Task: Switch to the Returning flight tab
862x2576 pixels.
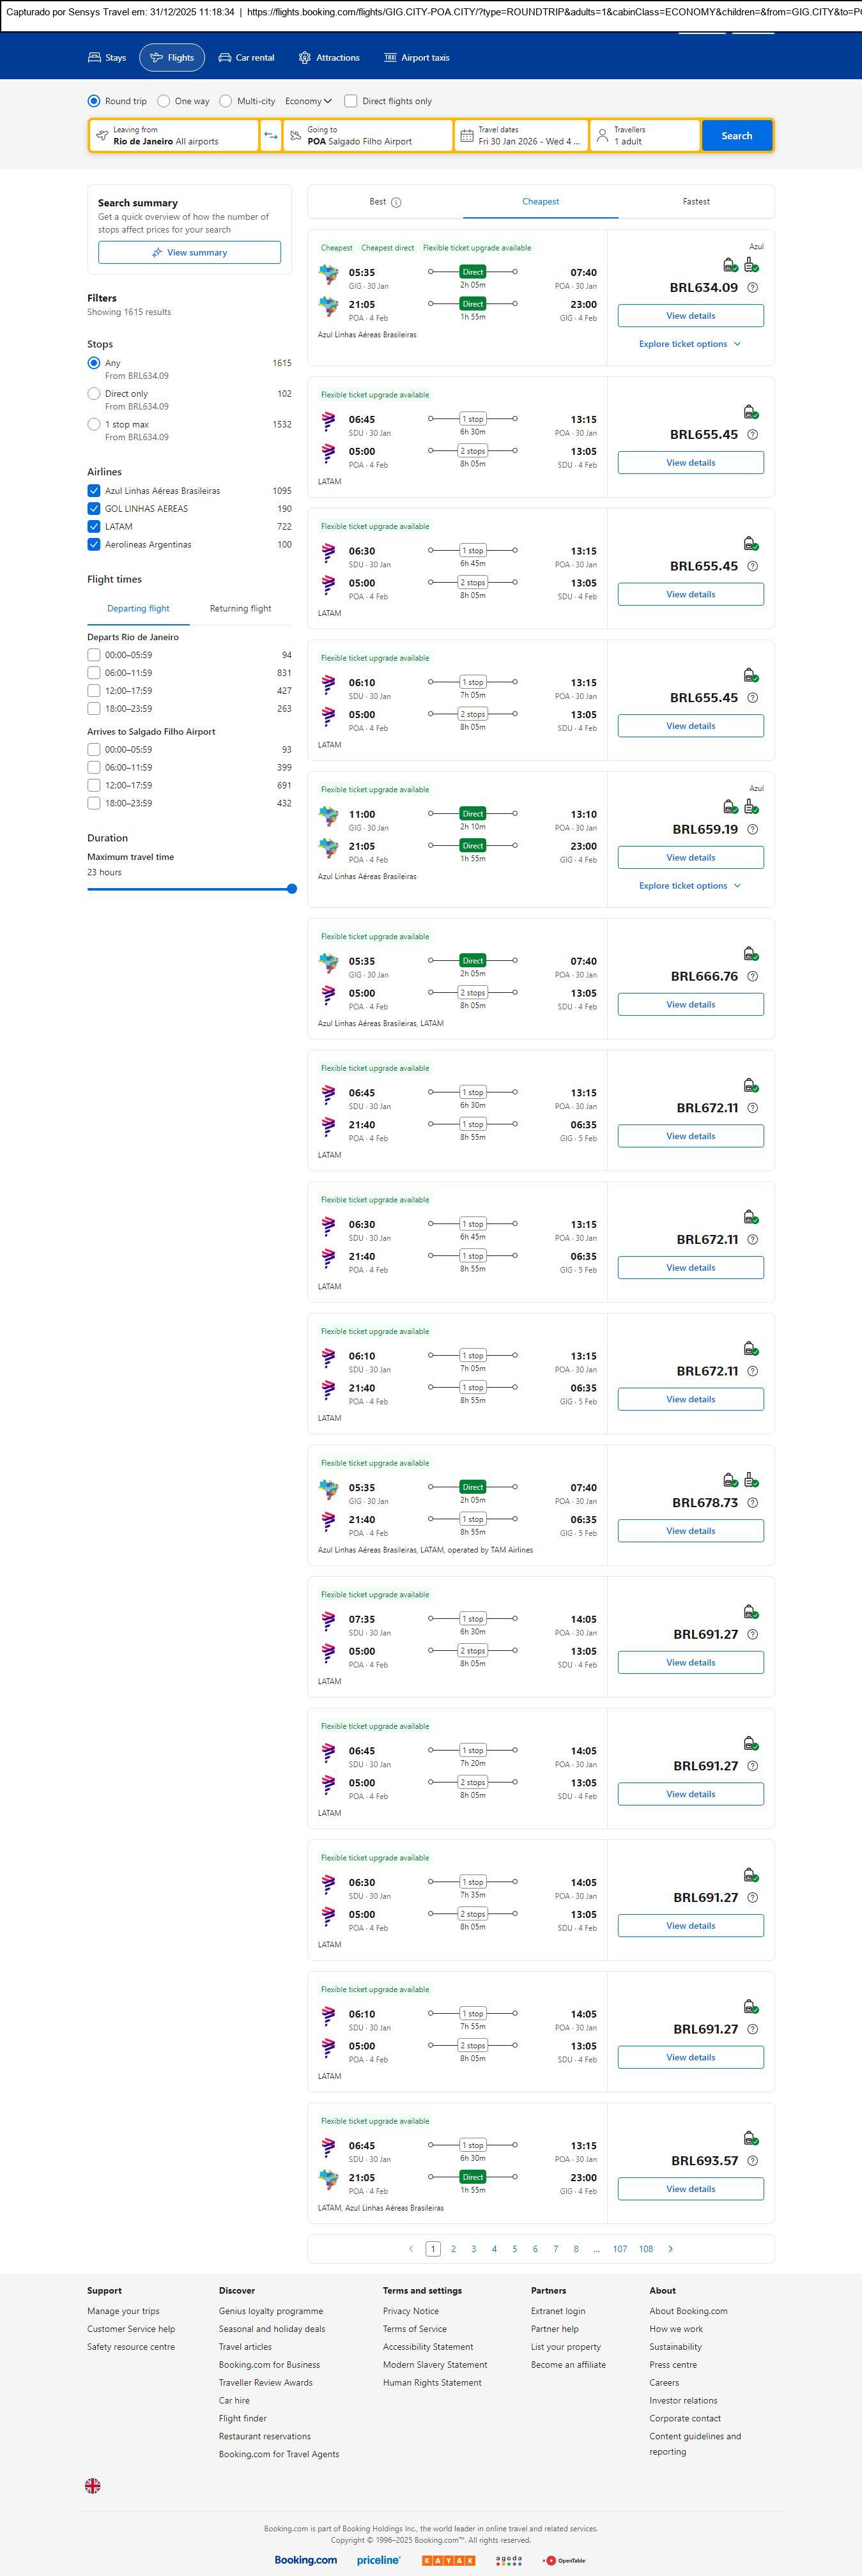Action: coord(240,609)
